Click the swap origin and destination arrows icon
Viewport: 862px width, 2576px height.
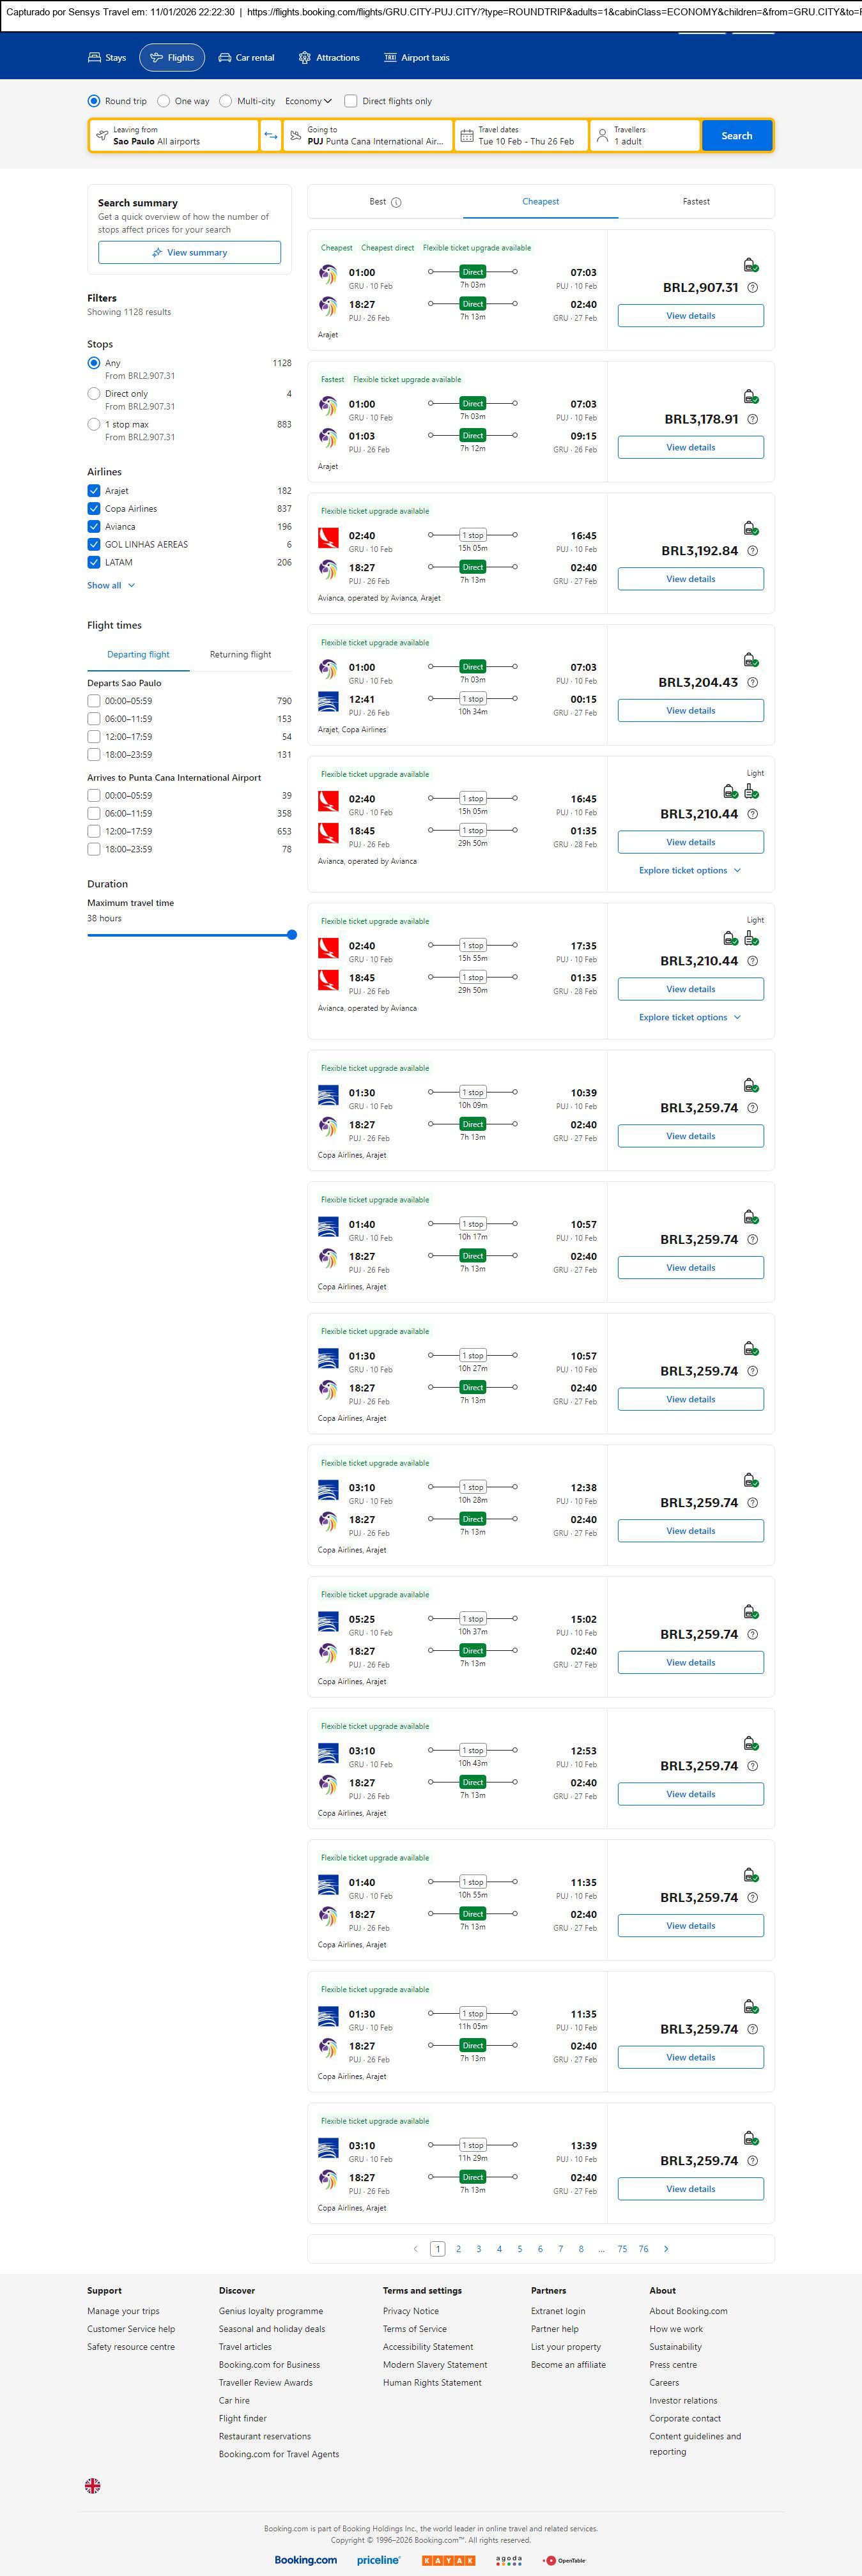tap(270, 136)
